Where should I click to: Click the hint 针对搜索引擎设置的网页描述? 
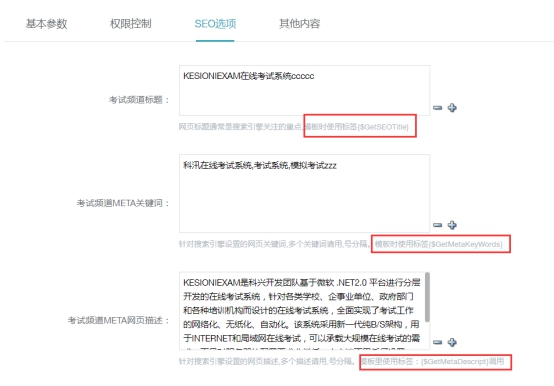[229, 361]
